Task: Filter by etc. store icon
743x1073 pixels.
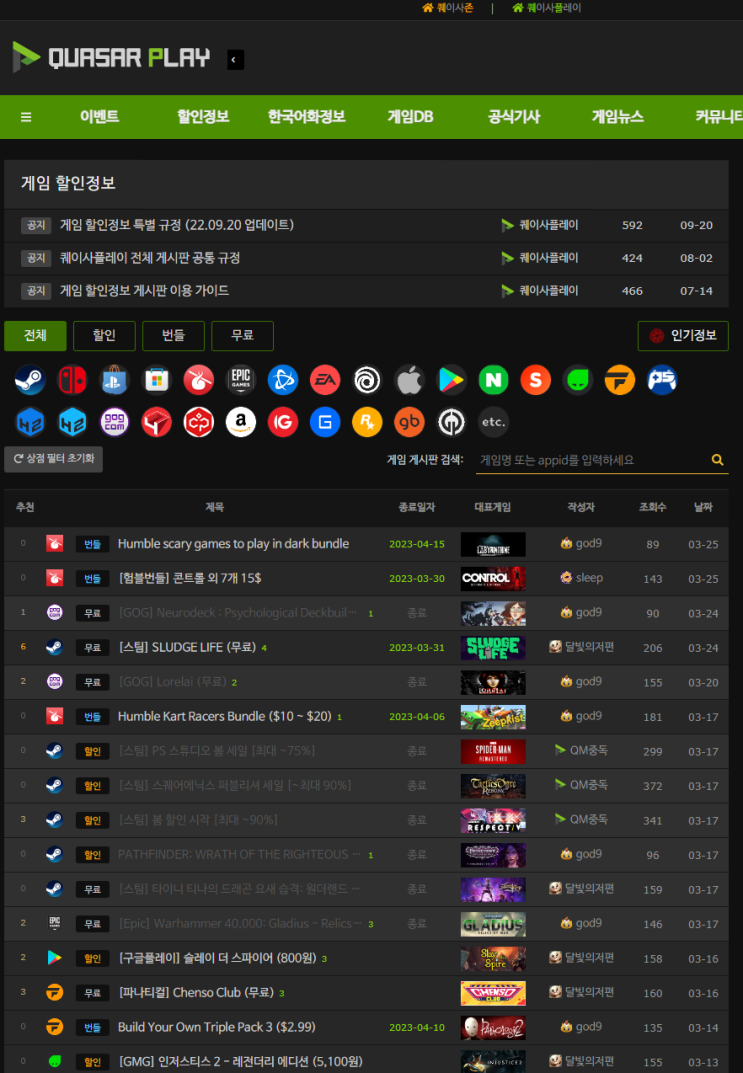Action: pos(493,422)
